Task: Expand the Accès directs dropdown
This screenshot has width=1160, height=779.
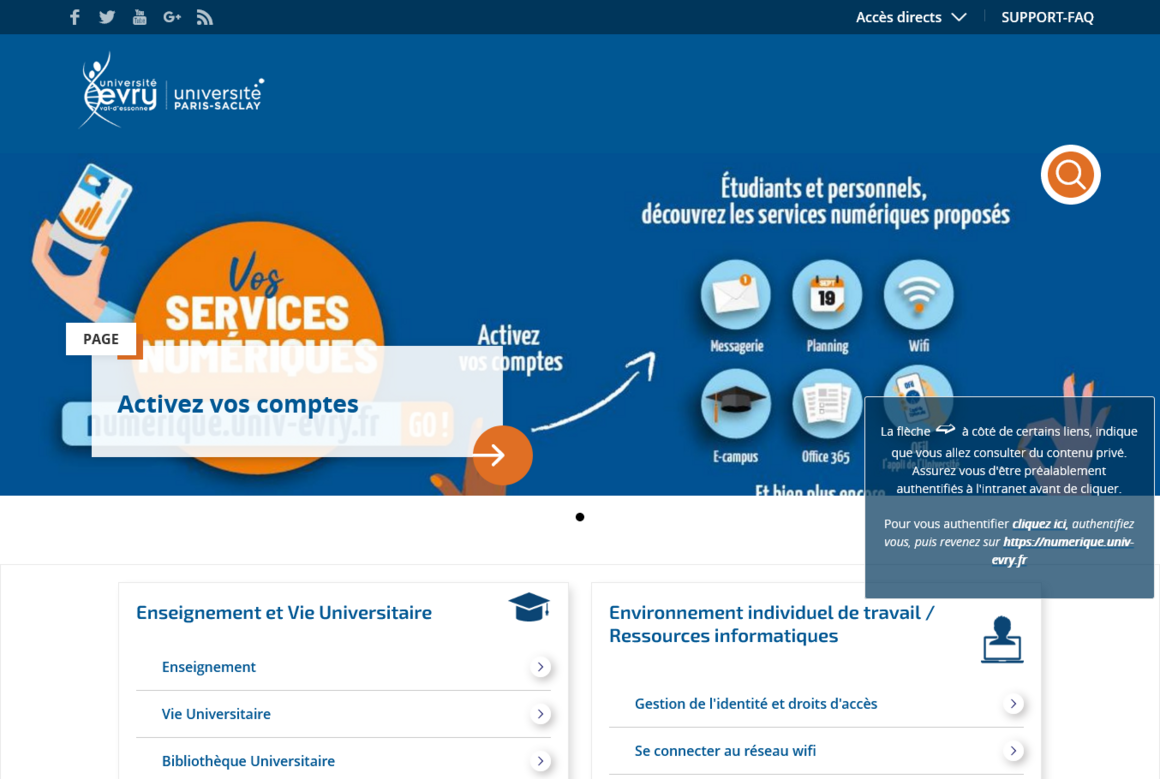Action: coord(910,16)
